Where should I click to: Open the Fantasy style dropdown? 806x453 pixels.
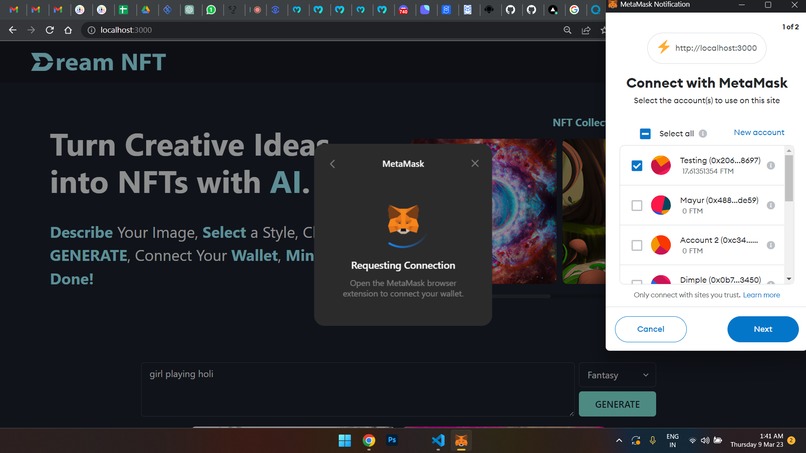[617, 375]
